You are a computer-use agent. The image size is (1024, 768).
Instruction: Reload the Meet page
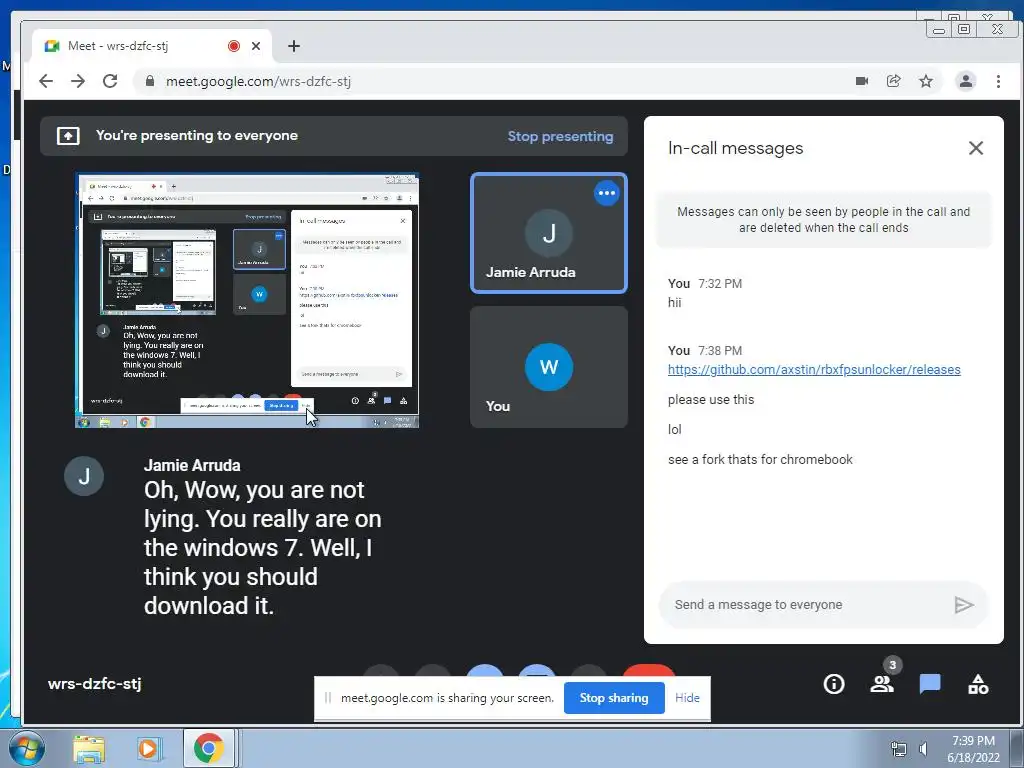(110, 81)
